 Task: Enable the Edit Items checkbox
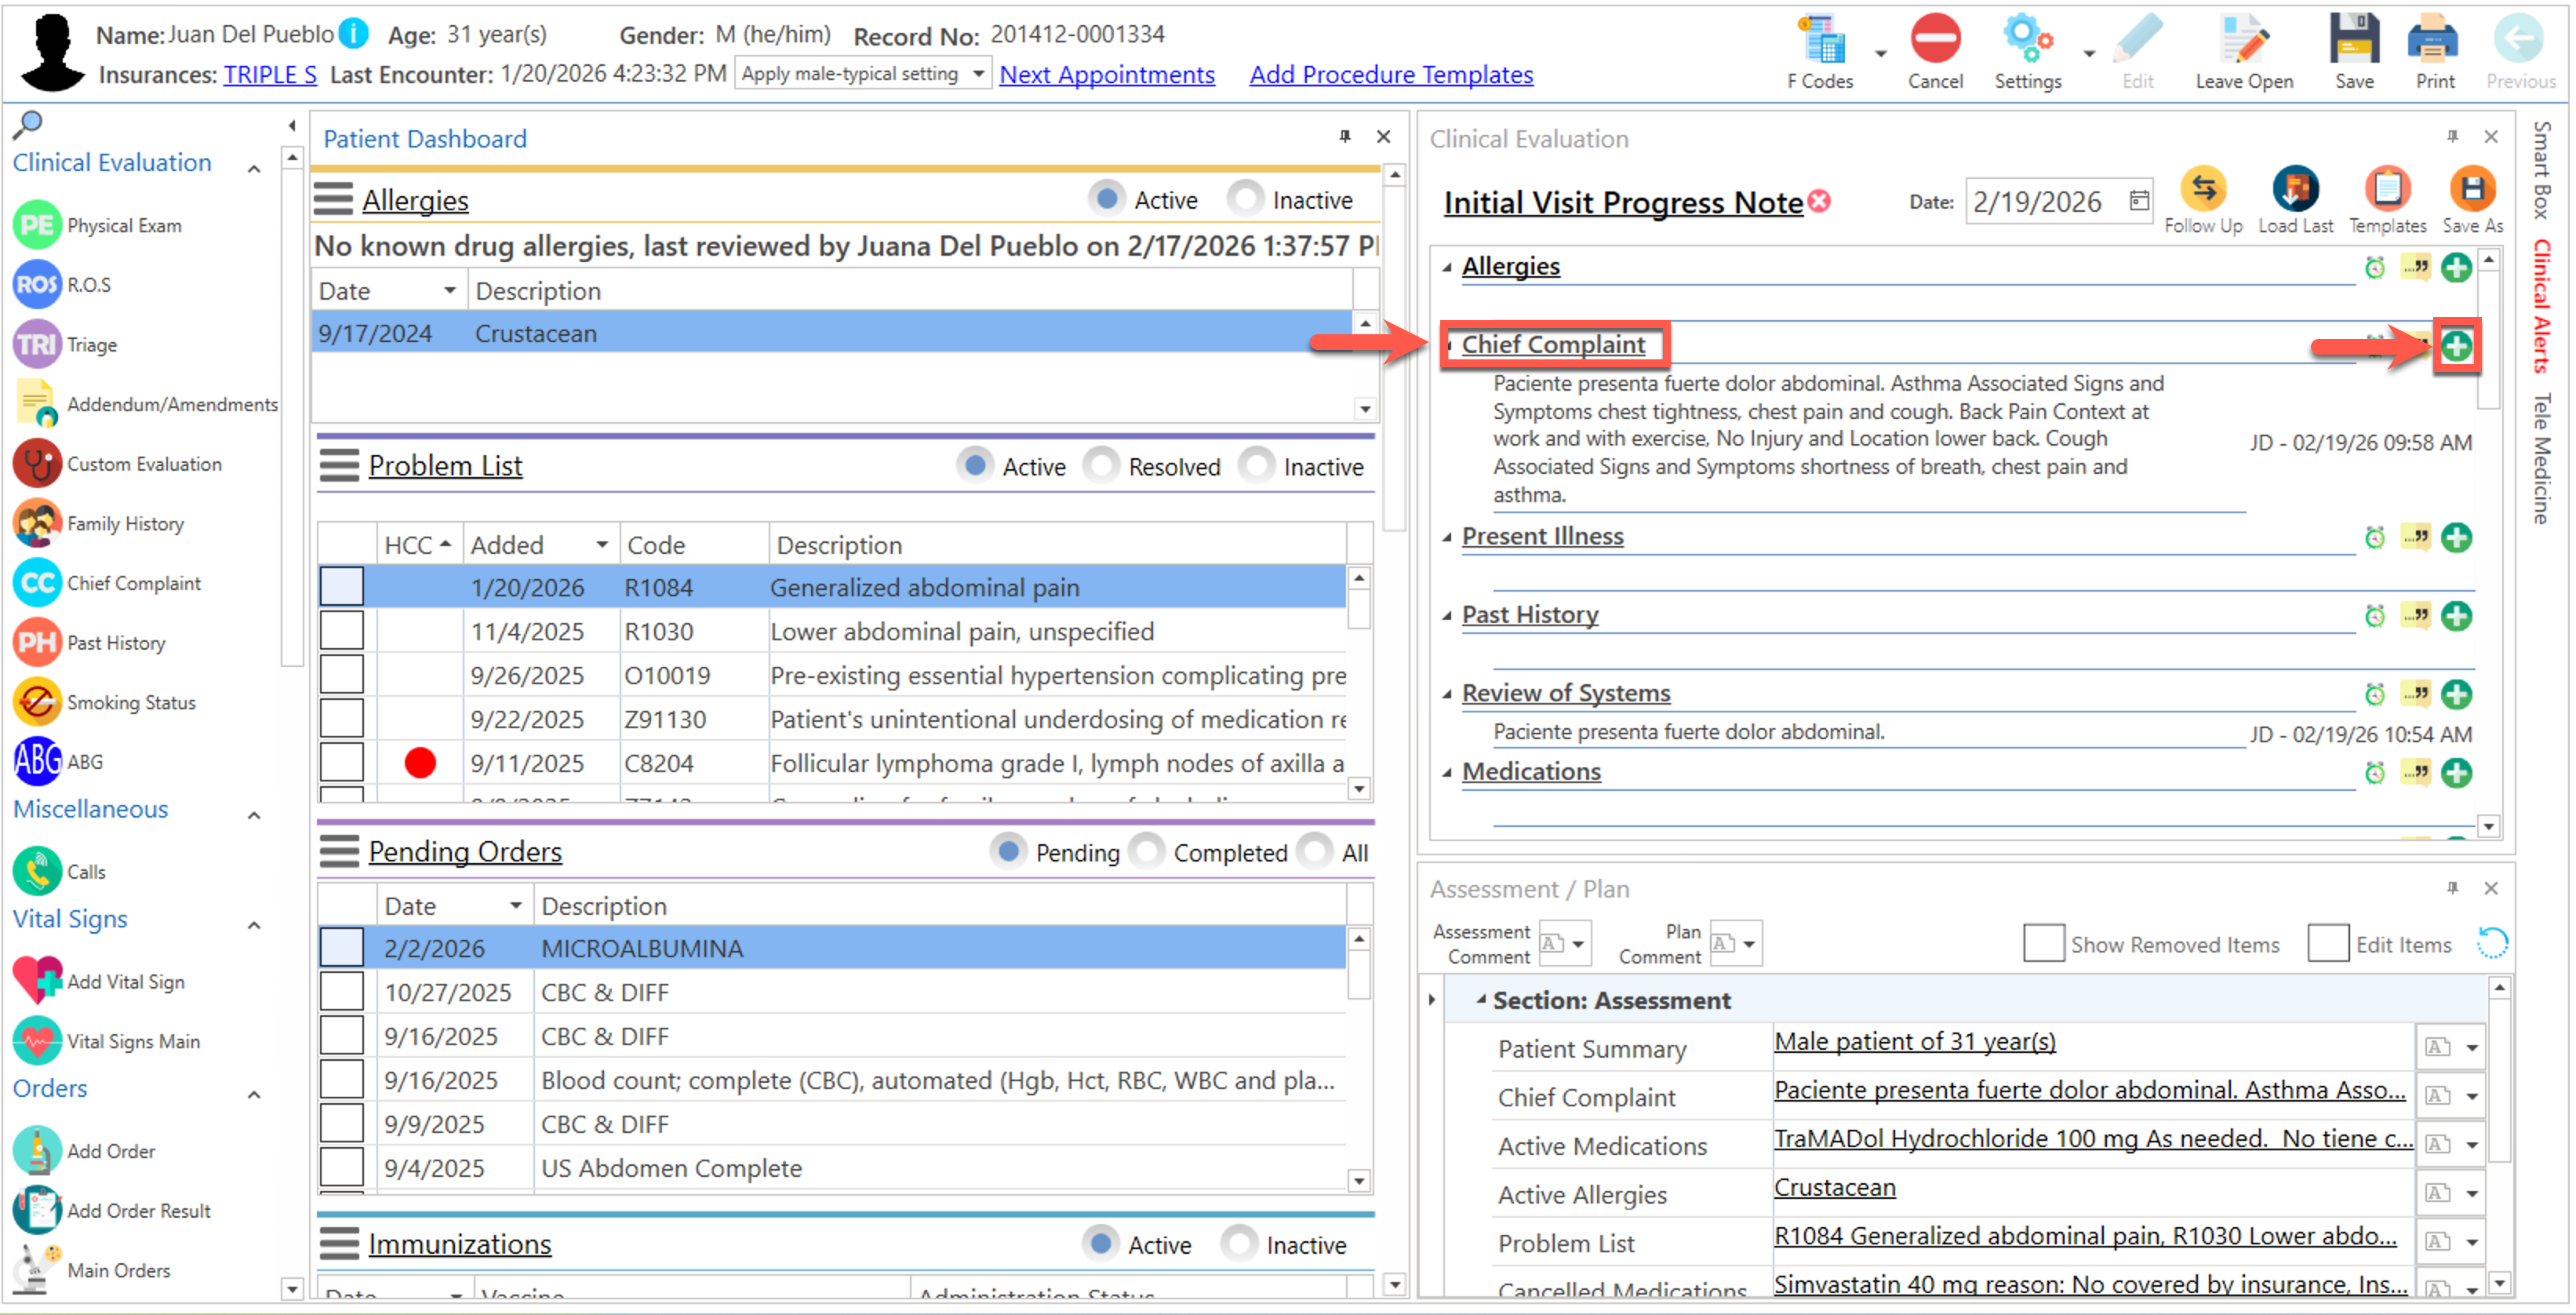[x=2327, y=944]
